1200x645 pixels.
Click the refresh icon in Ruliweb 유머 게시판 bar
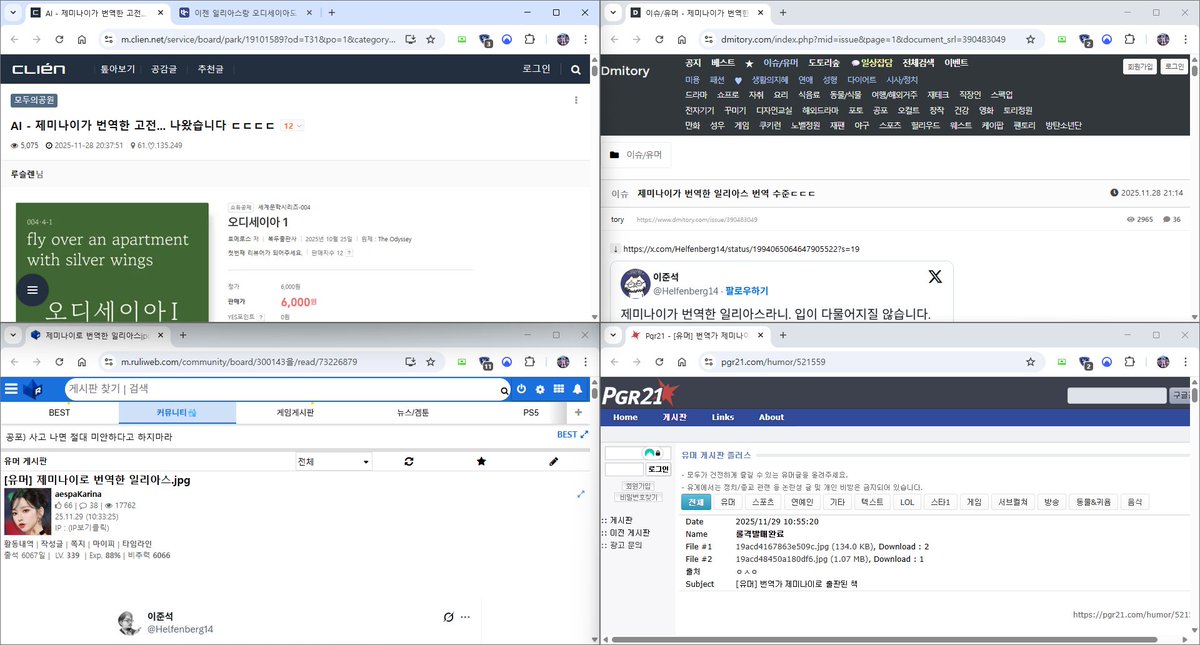409,462
